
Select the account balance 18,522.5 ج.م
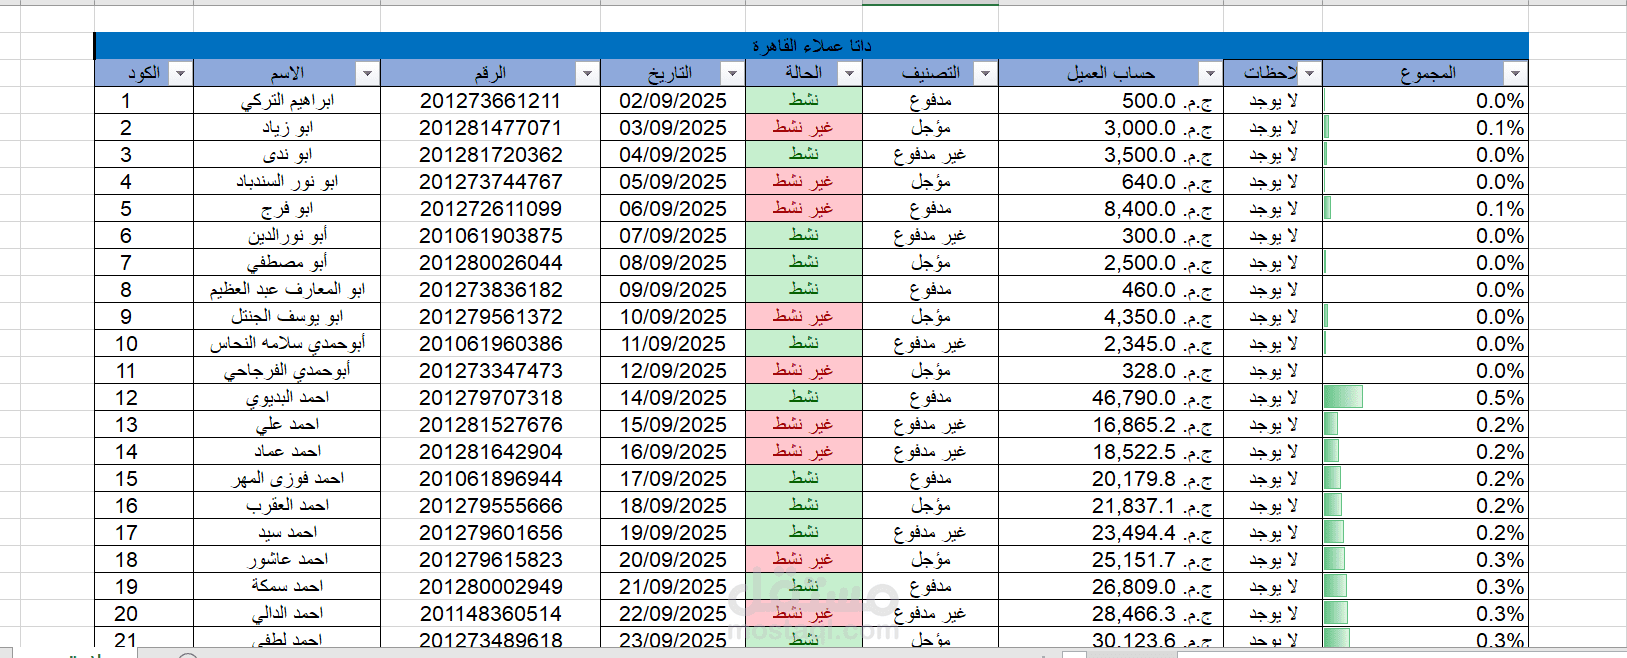(x=1111, y=452)
